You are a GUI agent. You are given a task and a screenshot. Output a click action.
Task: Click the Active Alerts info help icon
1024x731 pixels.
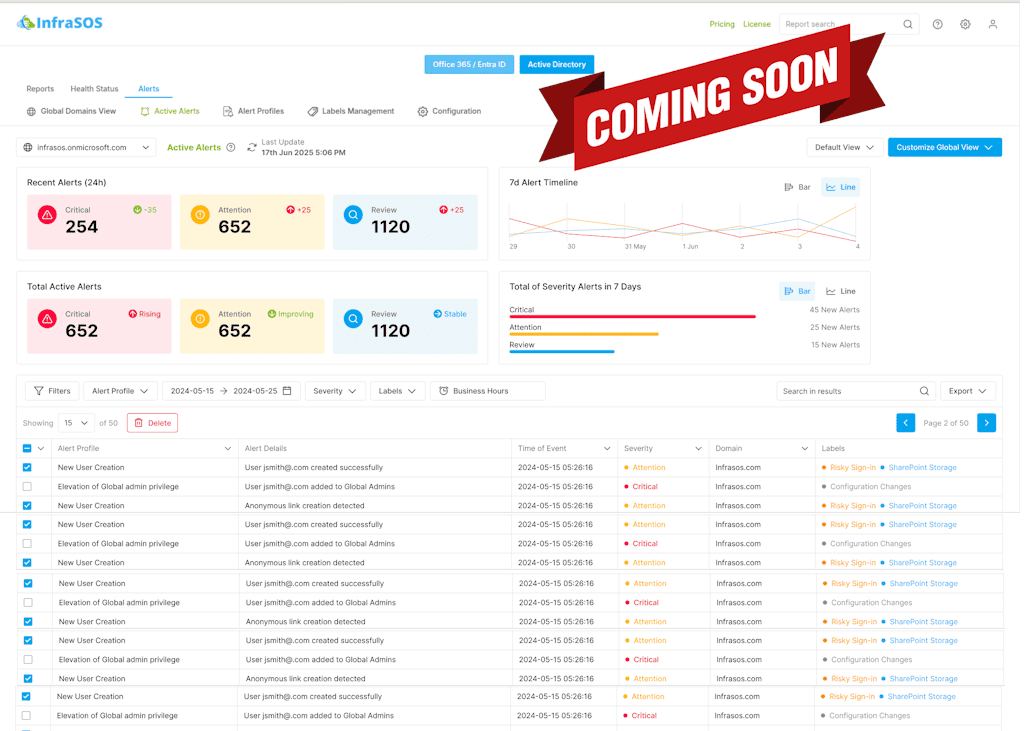point(231,148)
